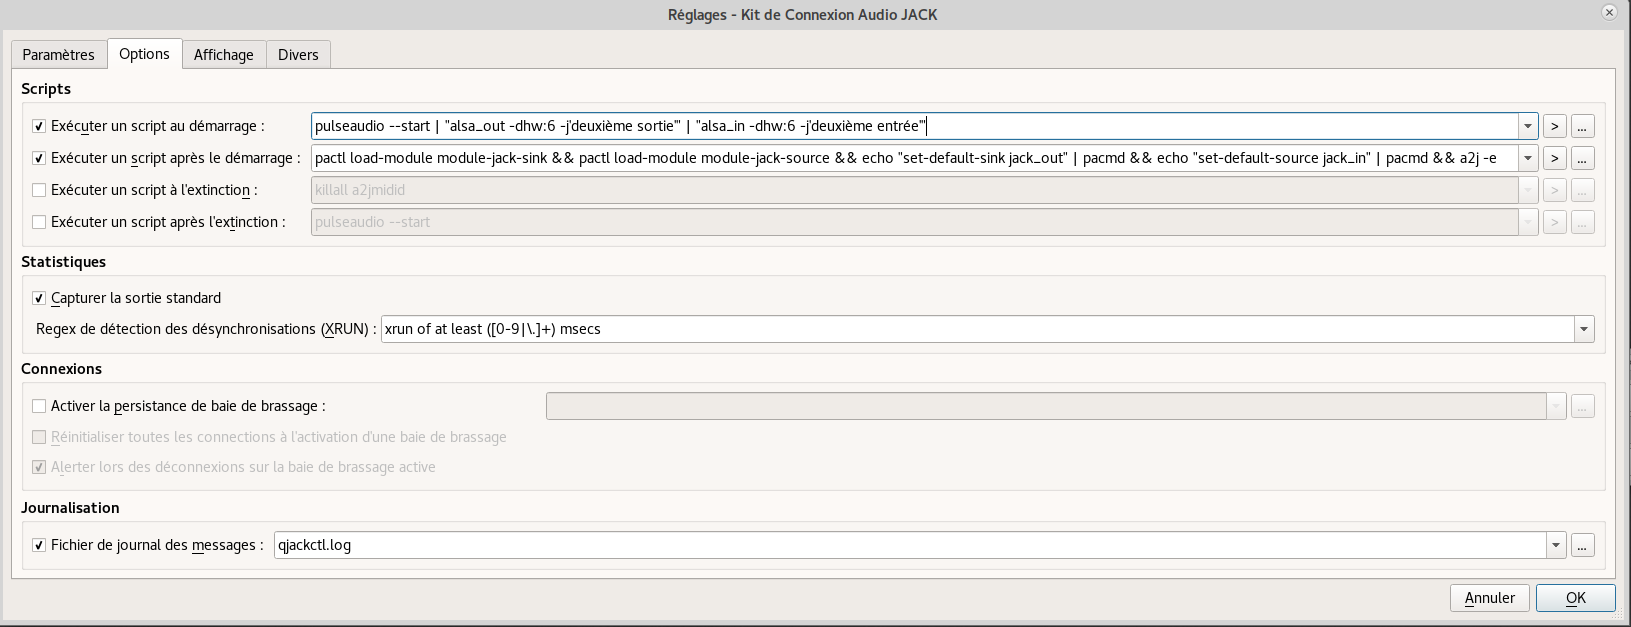The width and height of the screenshot is (1631, 627).
Task: Click the '>' button beside the after-startup script
Action: (x=1554, y=158)
